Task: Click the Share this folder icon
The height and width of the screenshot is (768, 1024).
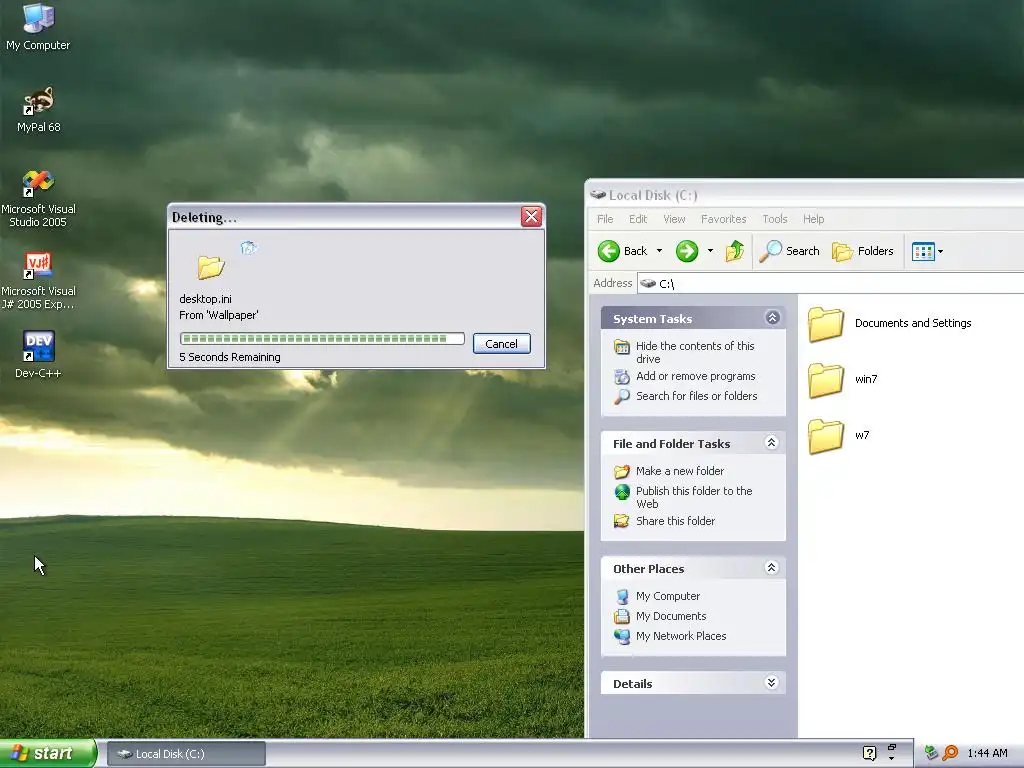Action: point(622,521)
